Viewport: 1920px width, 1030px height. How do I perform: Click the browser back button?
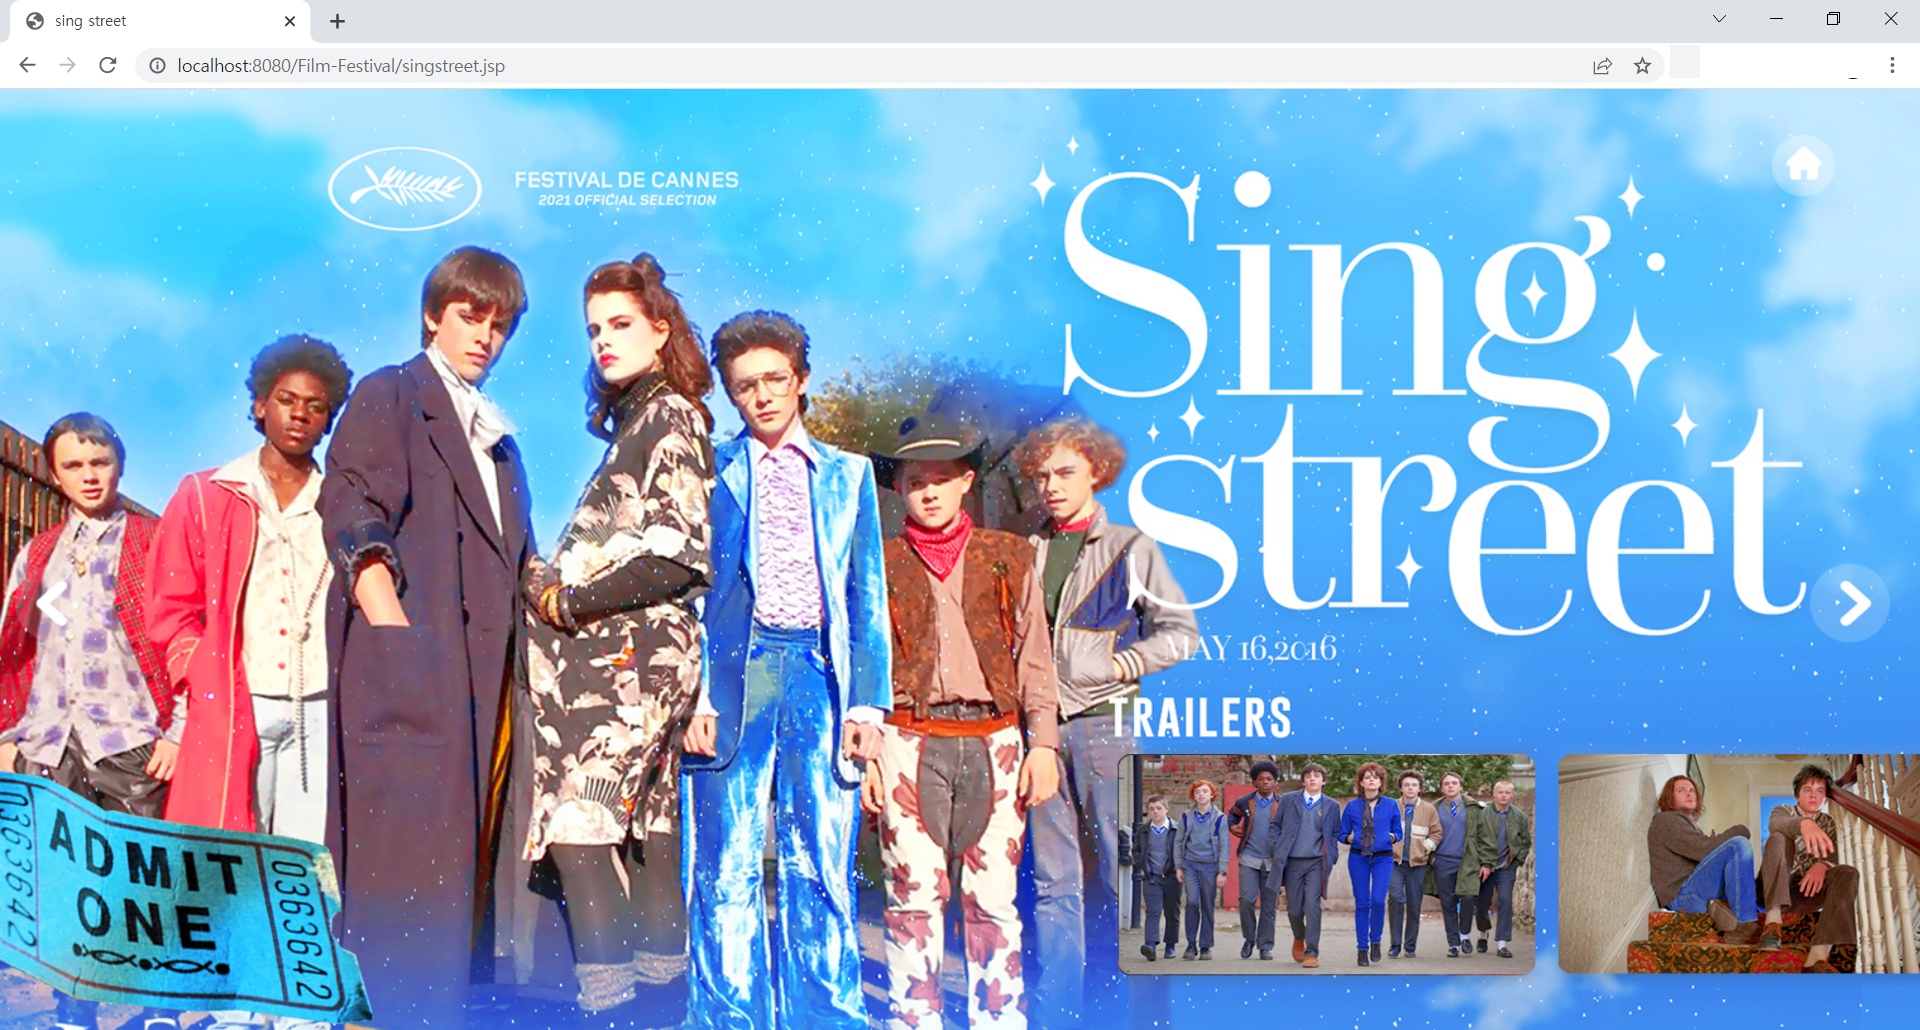[27, 65]
